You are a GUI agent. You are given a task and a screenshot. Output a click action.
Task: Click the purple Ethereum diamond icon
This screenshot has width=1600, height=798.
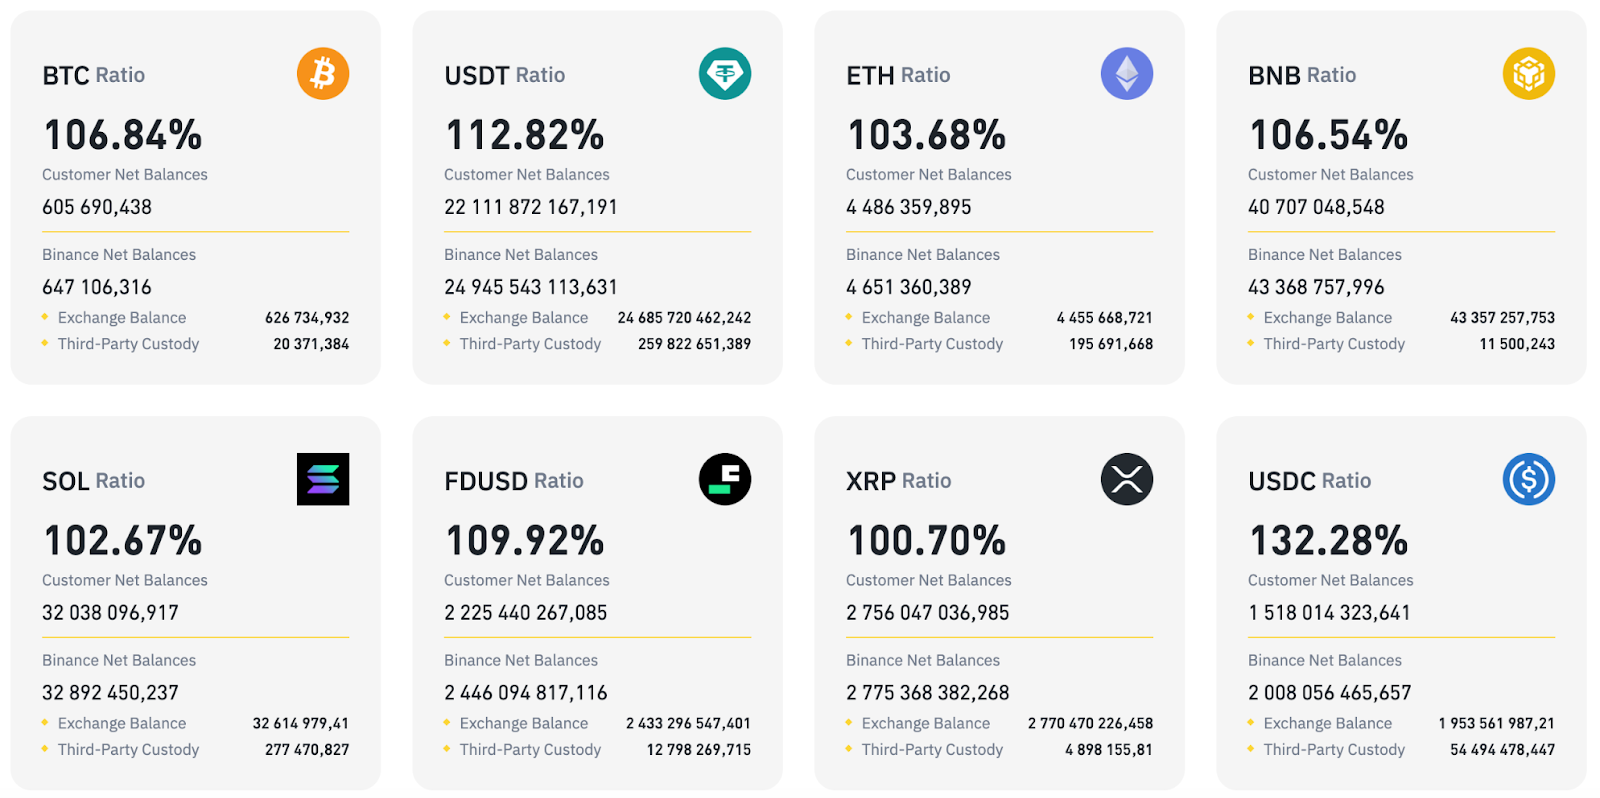pos(1127,74)
